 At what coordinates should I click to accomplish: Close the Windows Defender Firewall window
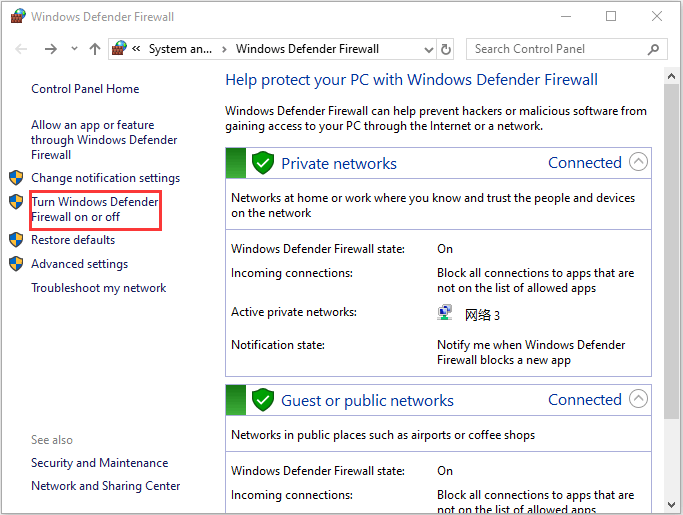(x=657, y=17)
